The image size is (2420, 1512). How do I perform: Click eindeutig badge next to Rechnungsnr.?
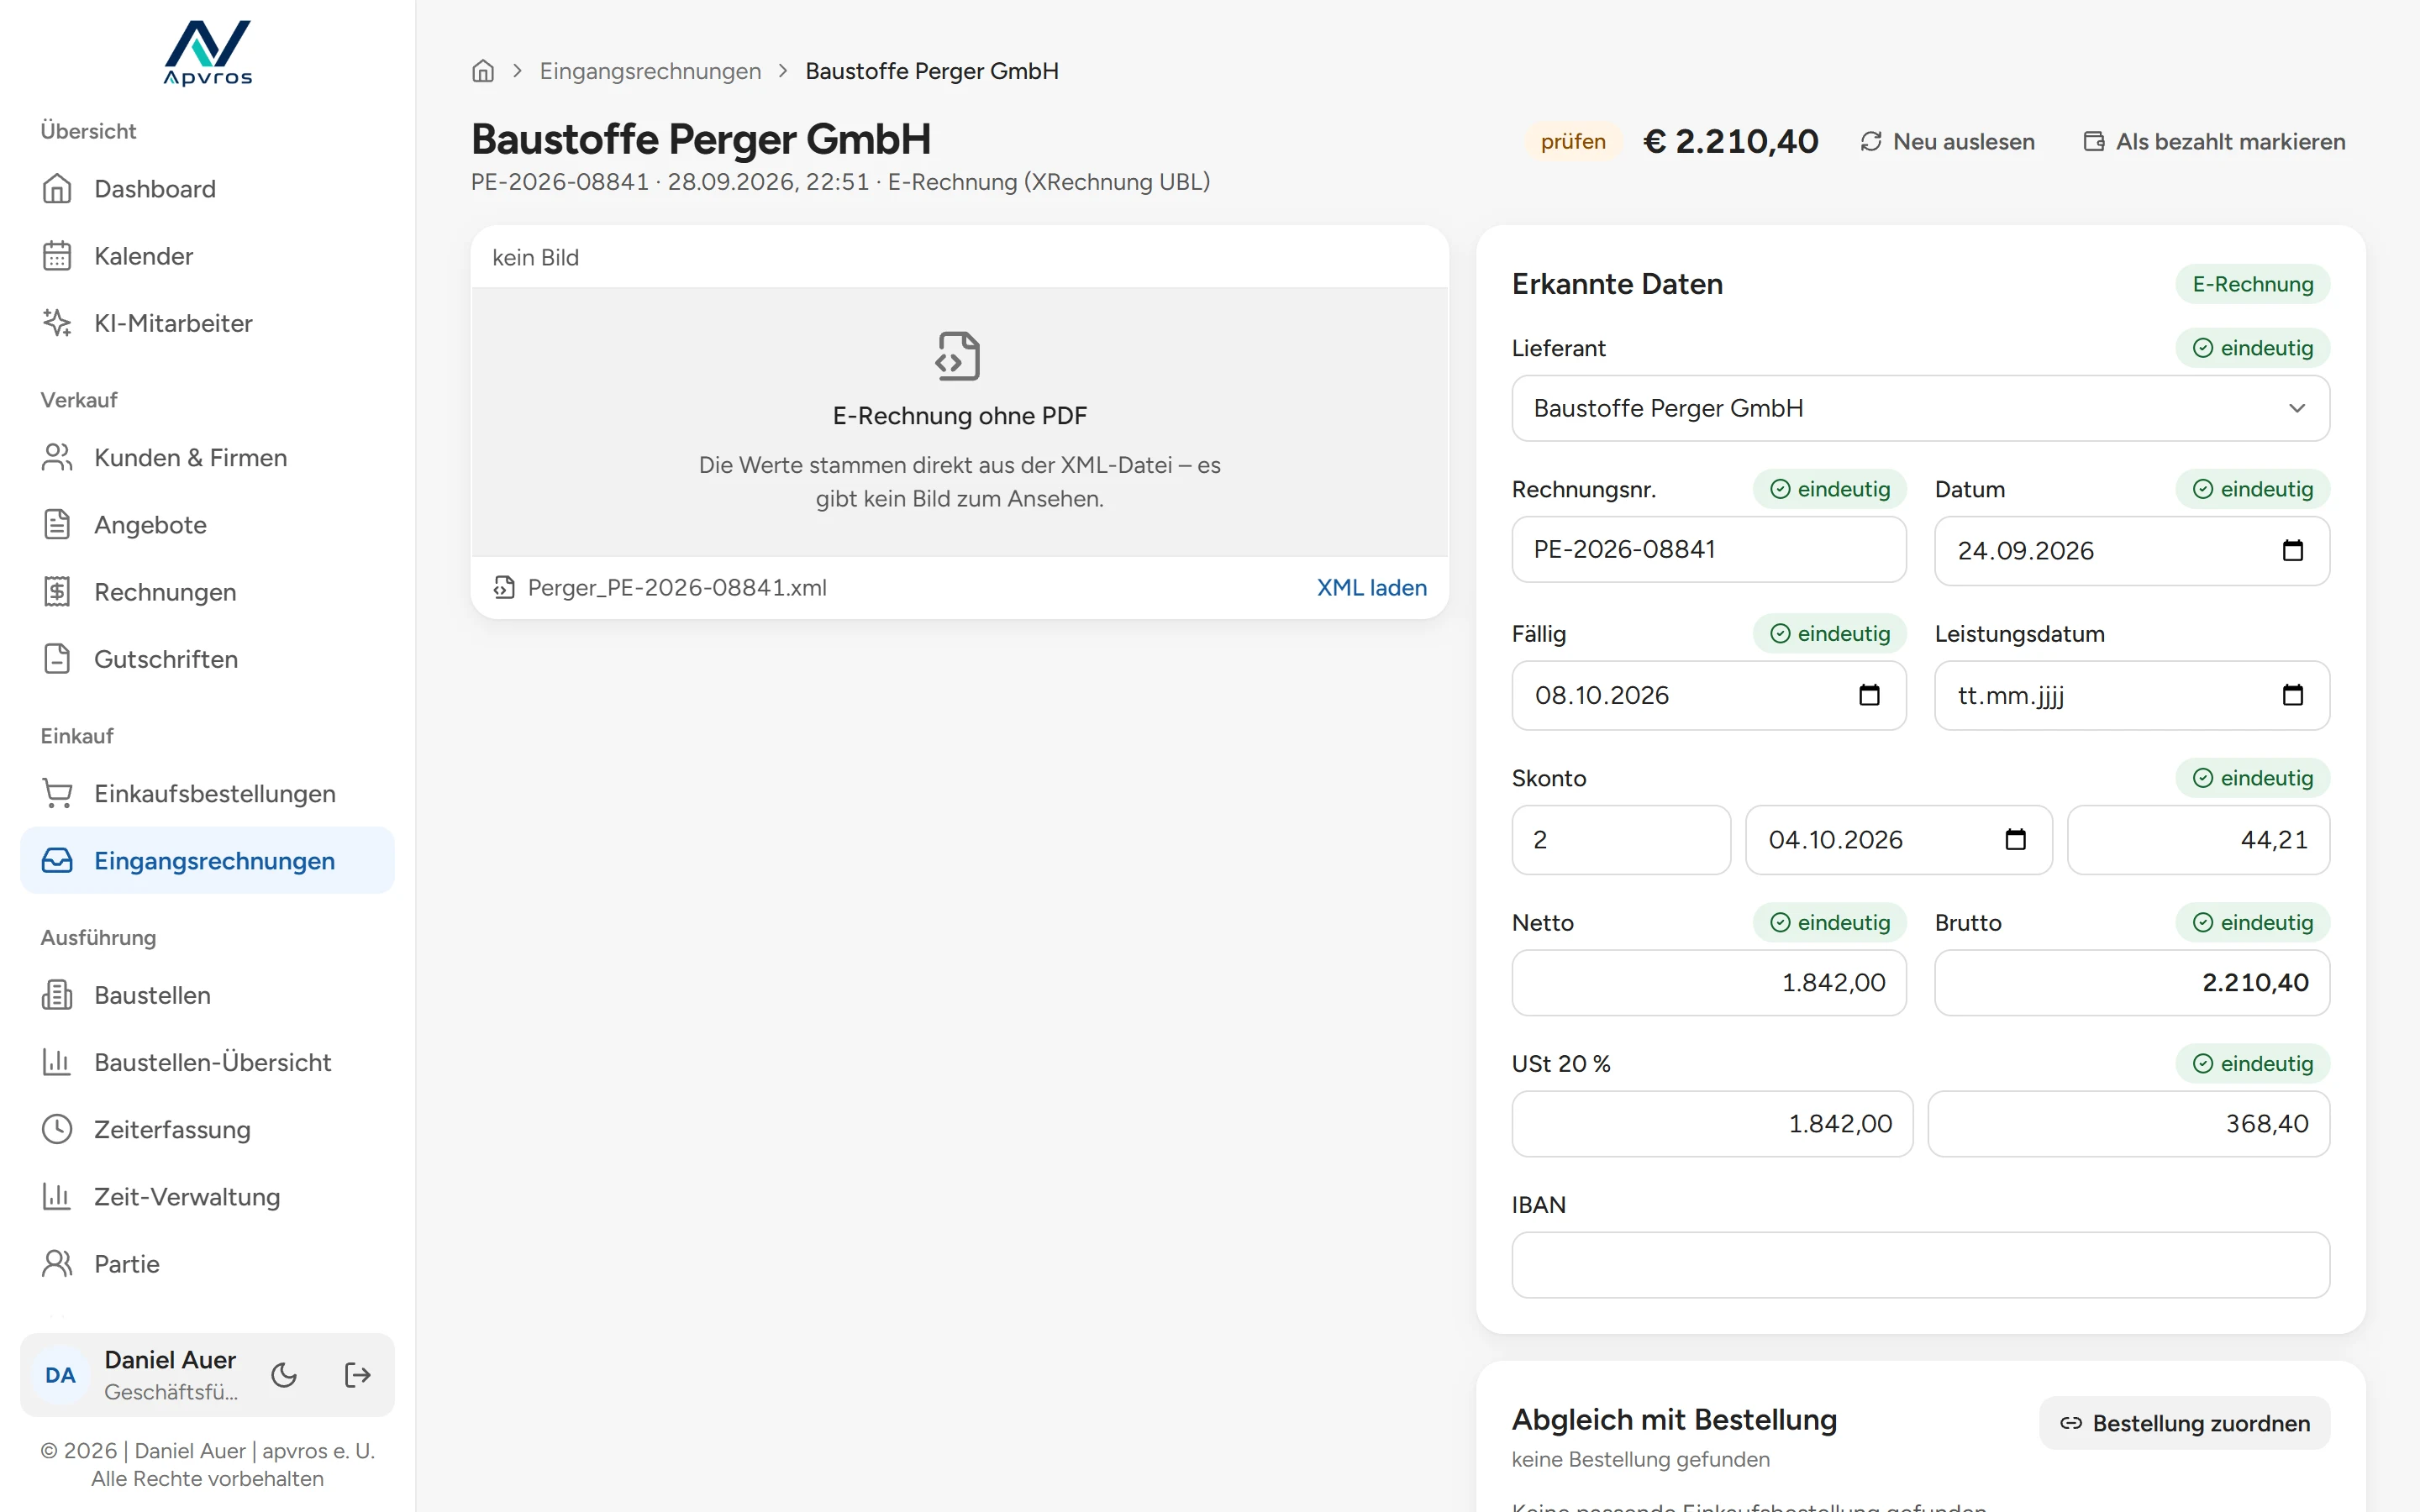click(x=1829, y=489)
